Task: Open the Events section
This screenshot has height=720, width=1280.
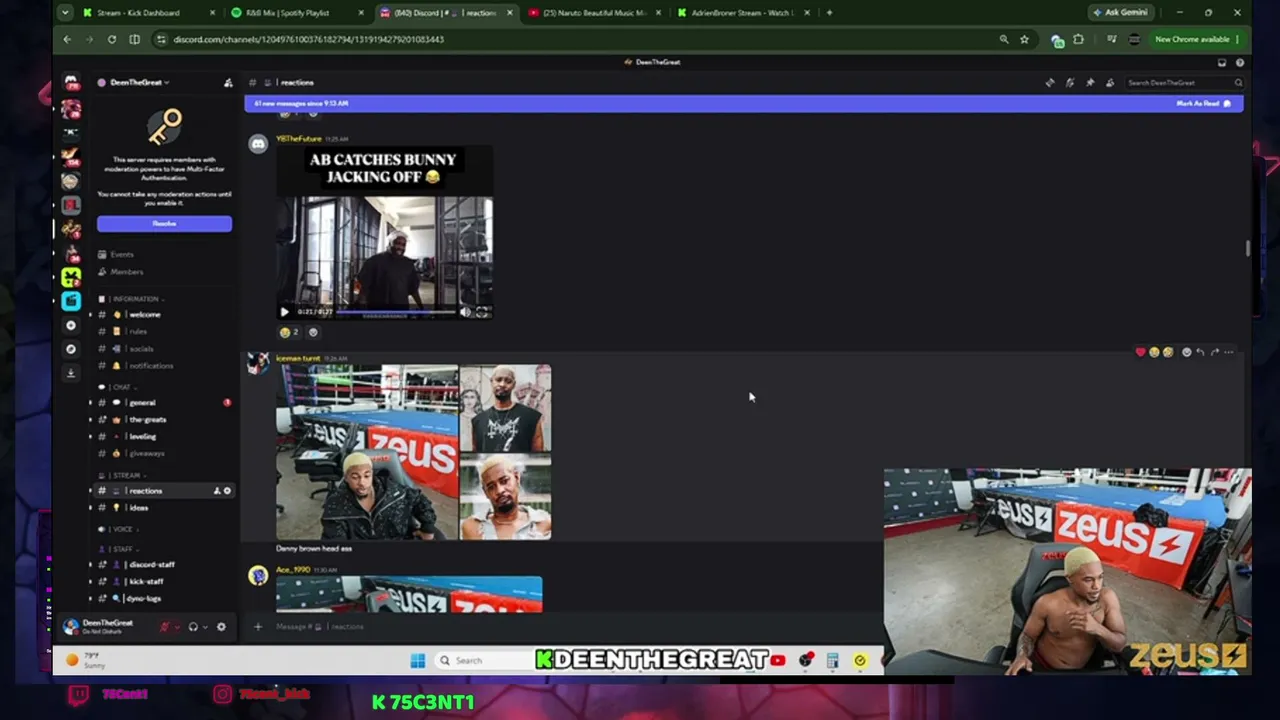Action: (121, 255)
